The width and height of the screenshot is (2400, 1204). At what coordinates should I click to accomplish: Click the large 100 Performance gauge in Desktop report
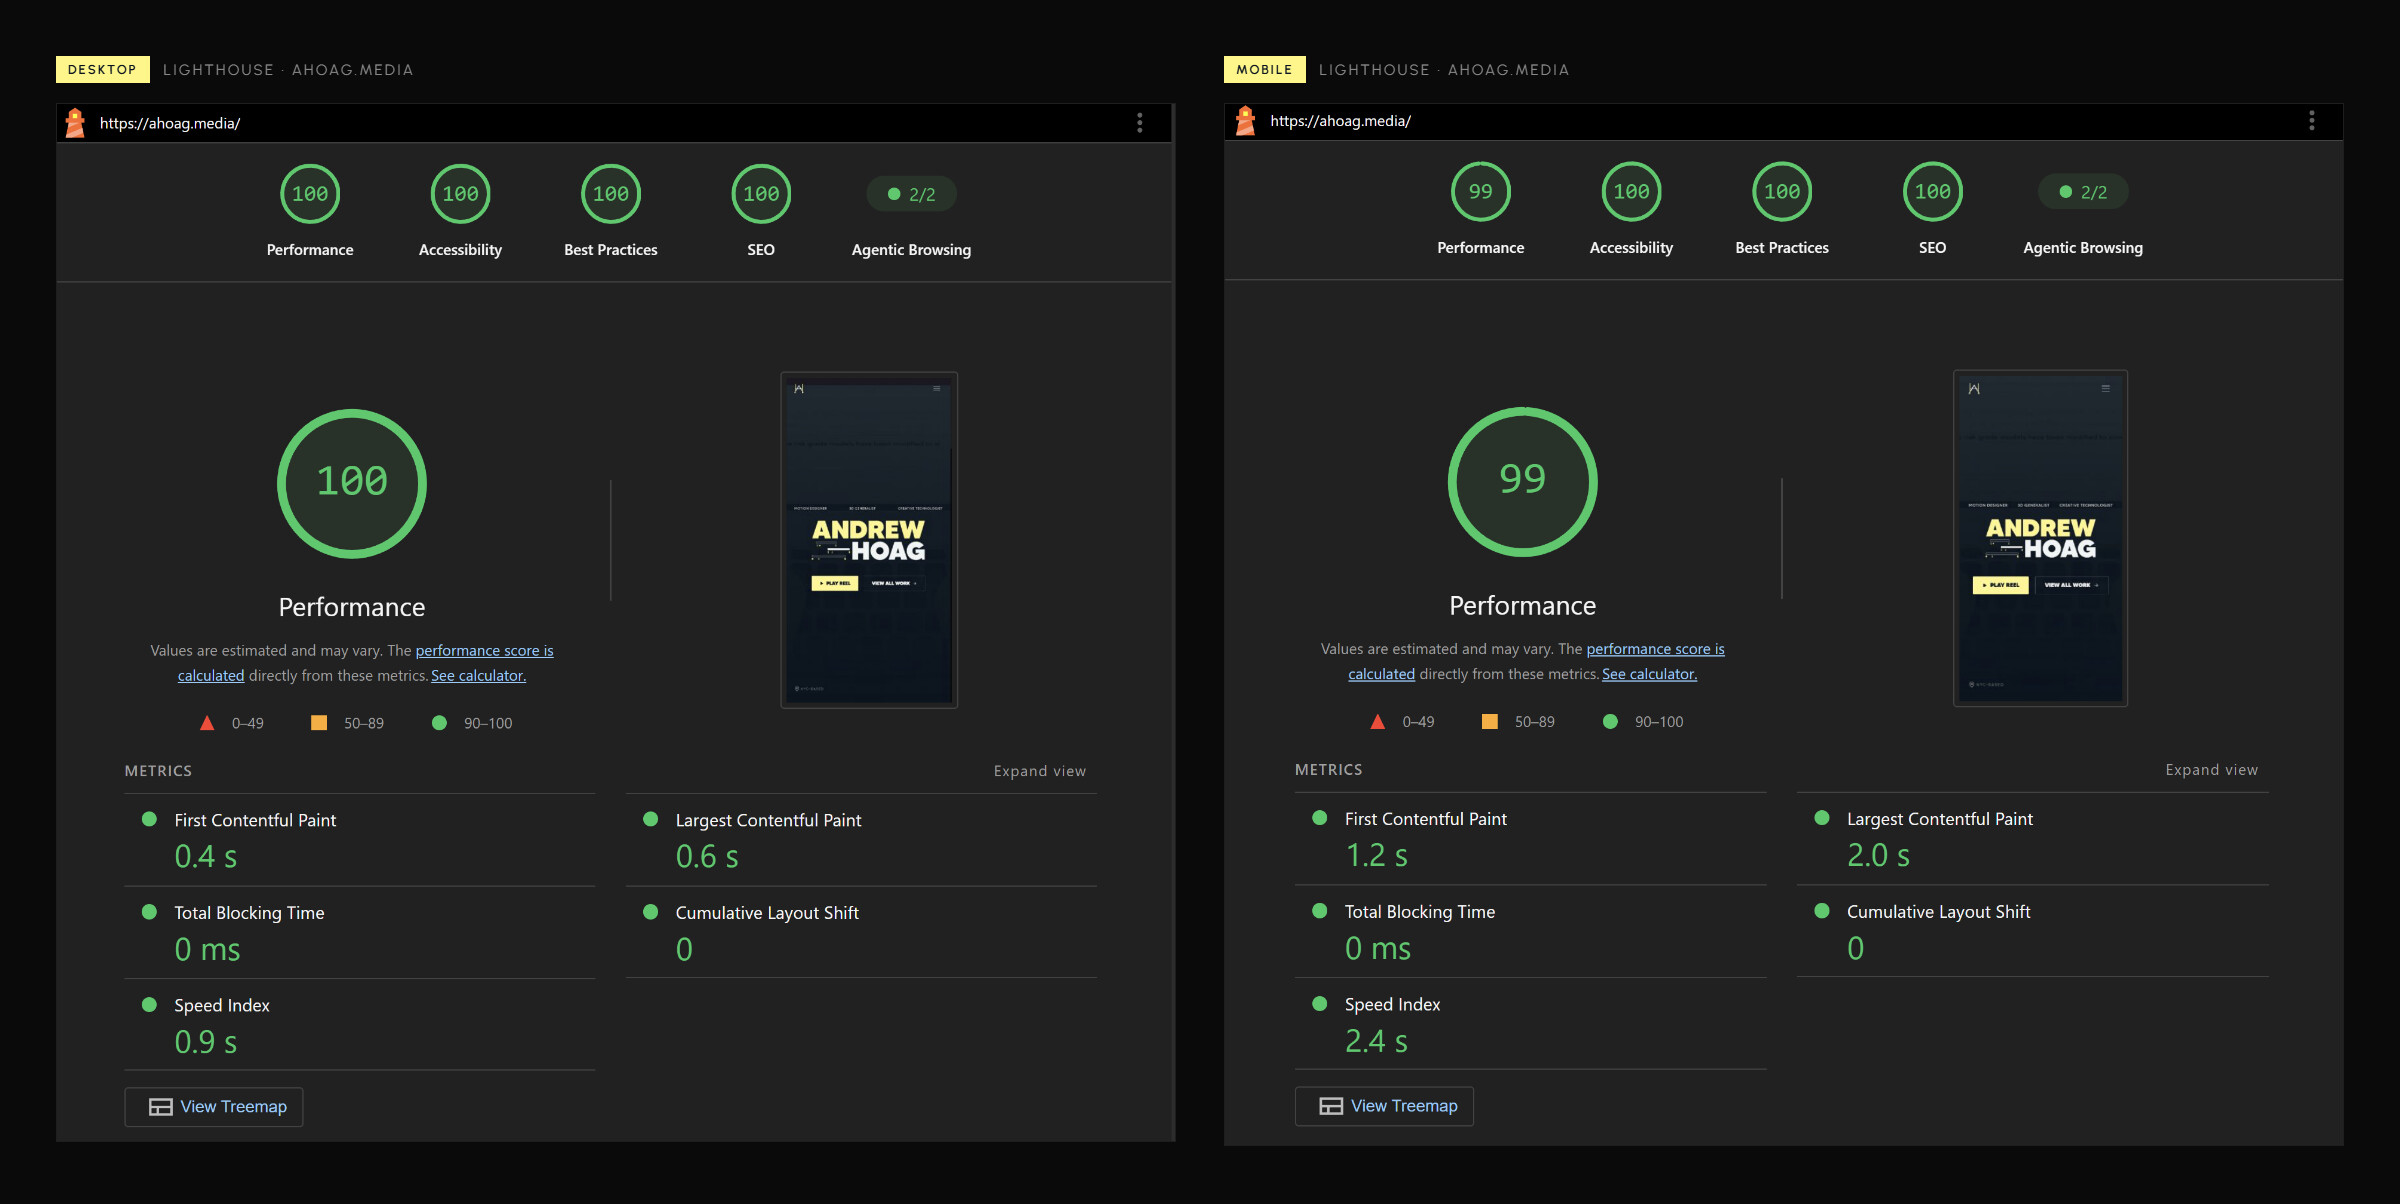point(352,483)
